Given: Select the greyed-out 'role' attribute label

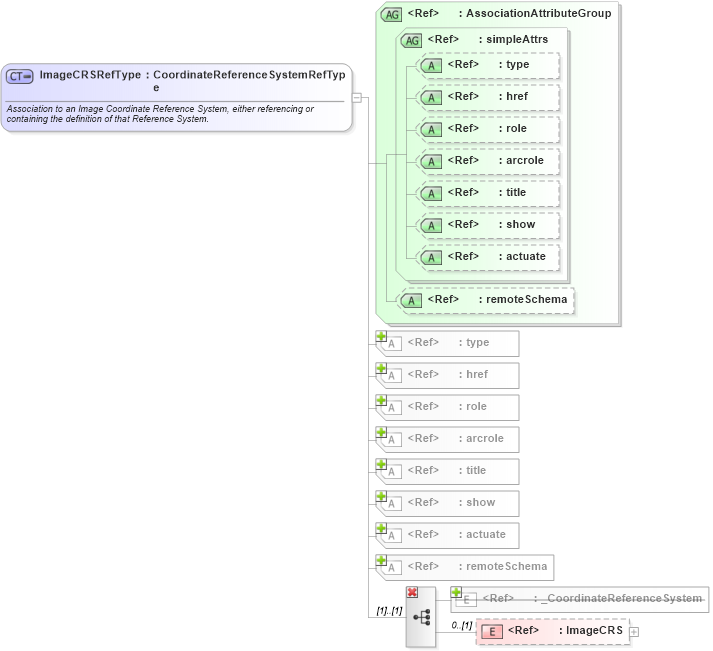Looking at the screenshot, I should pos(476,406).
